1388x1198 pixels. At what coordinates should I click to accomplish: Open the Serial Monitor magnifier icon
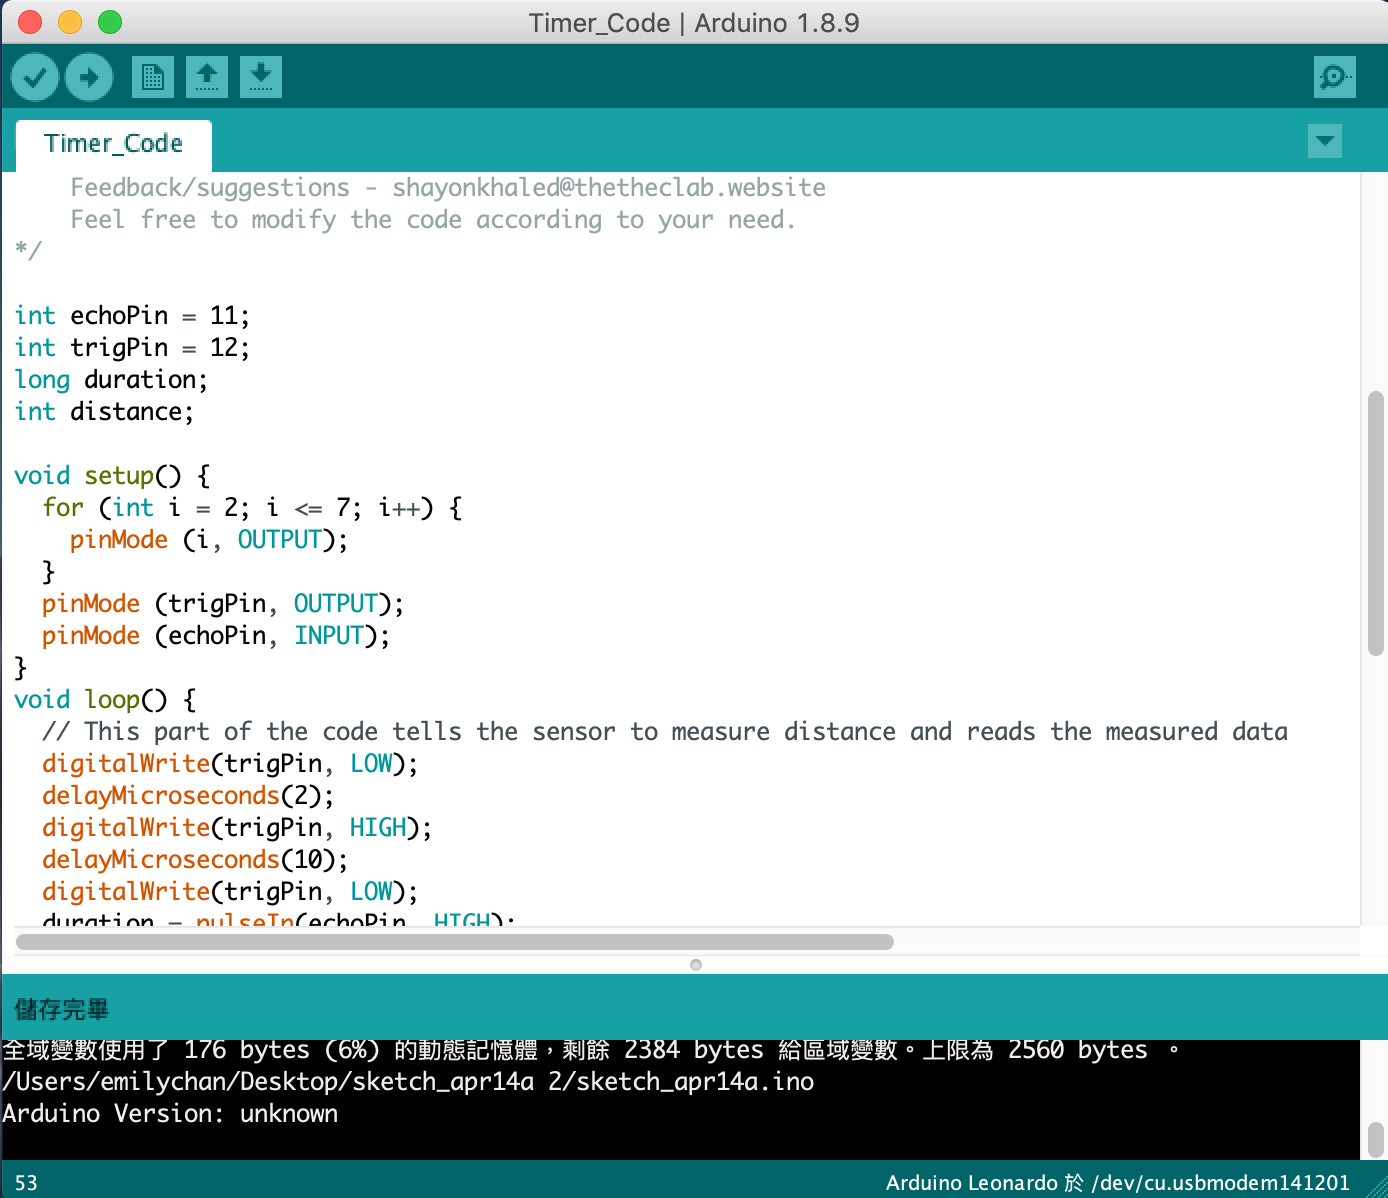pyautogui.click(x=1334, y=77)
